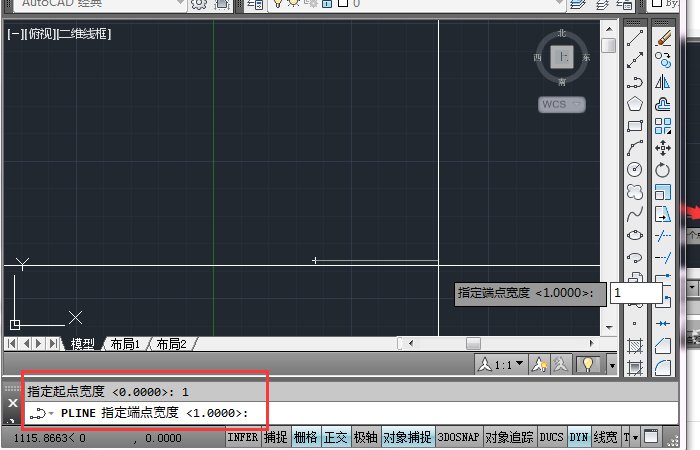Open the AutoCAD 经典 workspace dropdown
The height and width of the screenshot is (450, 700).
(x=180, y=4)
